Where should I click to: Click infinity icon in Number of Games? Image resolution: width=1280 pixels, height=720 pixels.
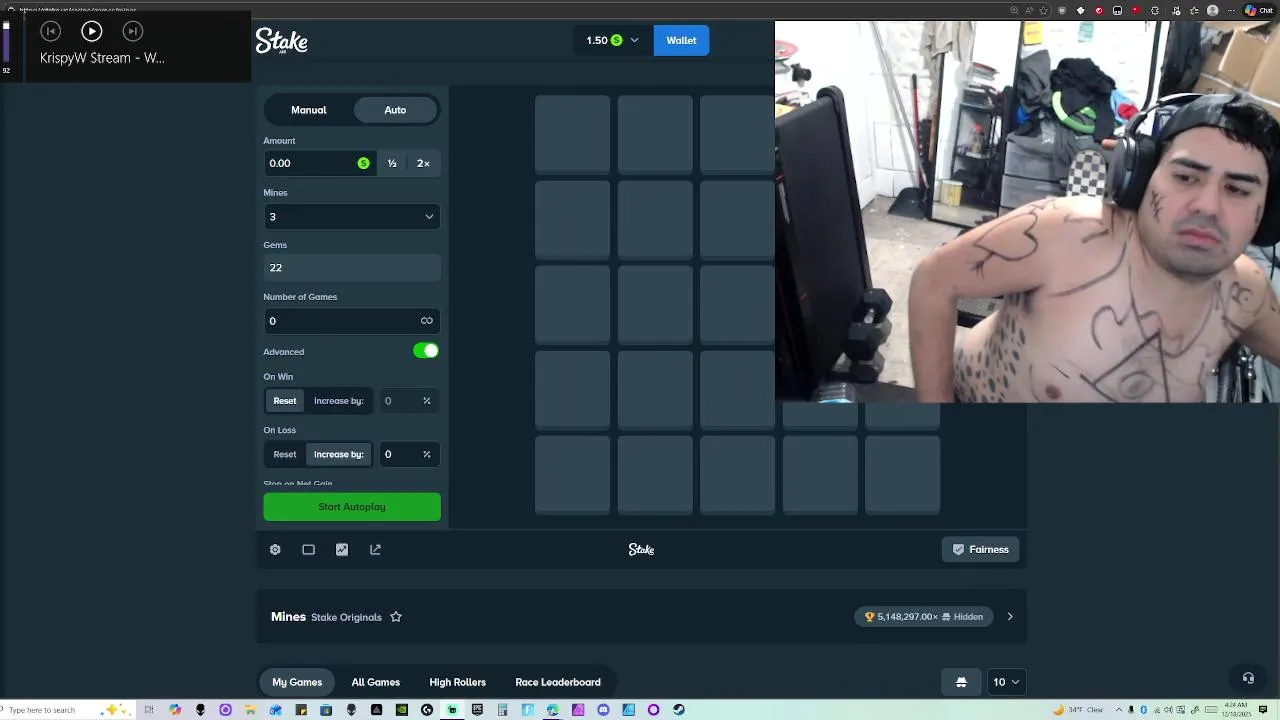click(x=427, y=321)
